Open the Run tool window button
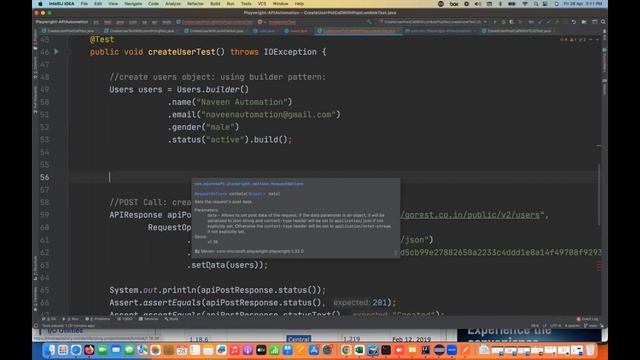The height and width of the screenshot is (360, 640). coord(71,319)
